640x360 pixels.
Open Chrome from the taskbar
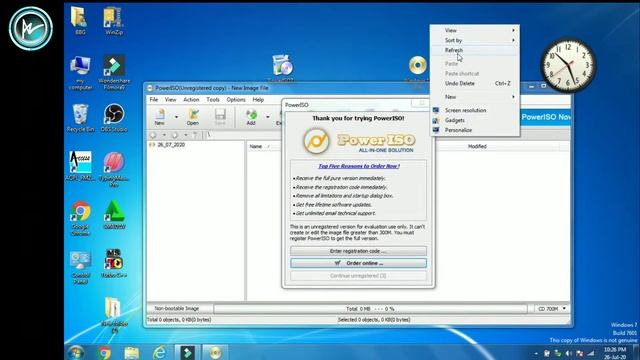[104, 353]
